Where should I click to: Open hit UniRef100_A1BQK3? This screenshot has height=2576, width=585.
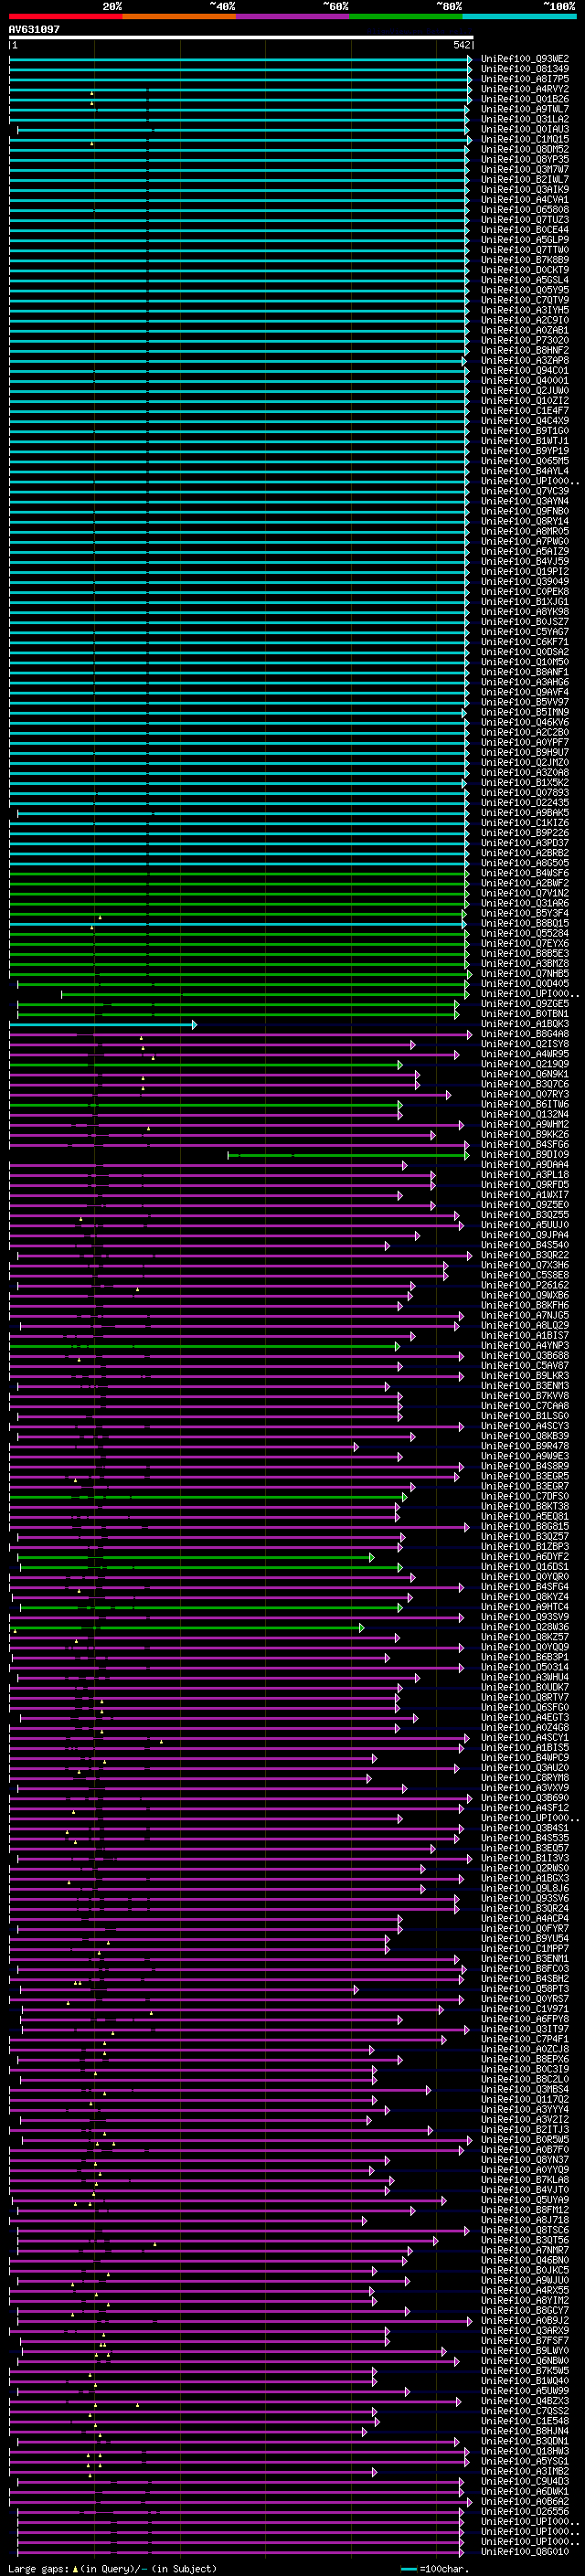[x=525, y=1024]
